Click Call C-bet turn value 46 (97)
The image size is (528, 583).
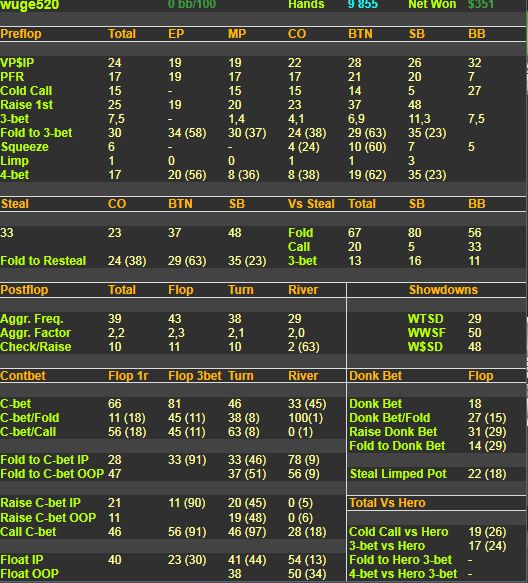(247, 532)
